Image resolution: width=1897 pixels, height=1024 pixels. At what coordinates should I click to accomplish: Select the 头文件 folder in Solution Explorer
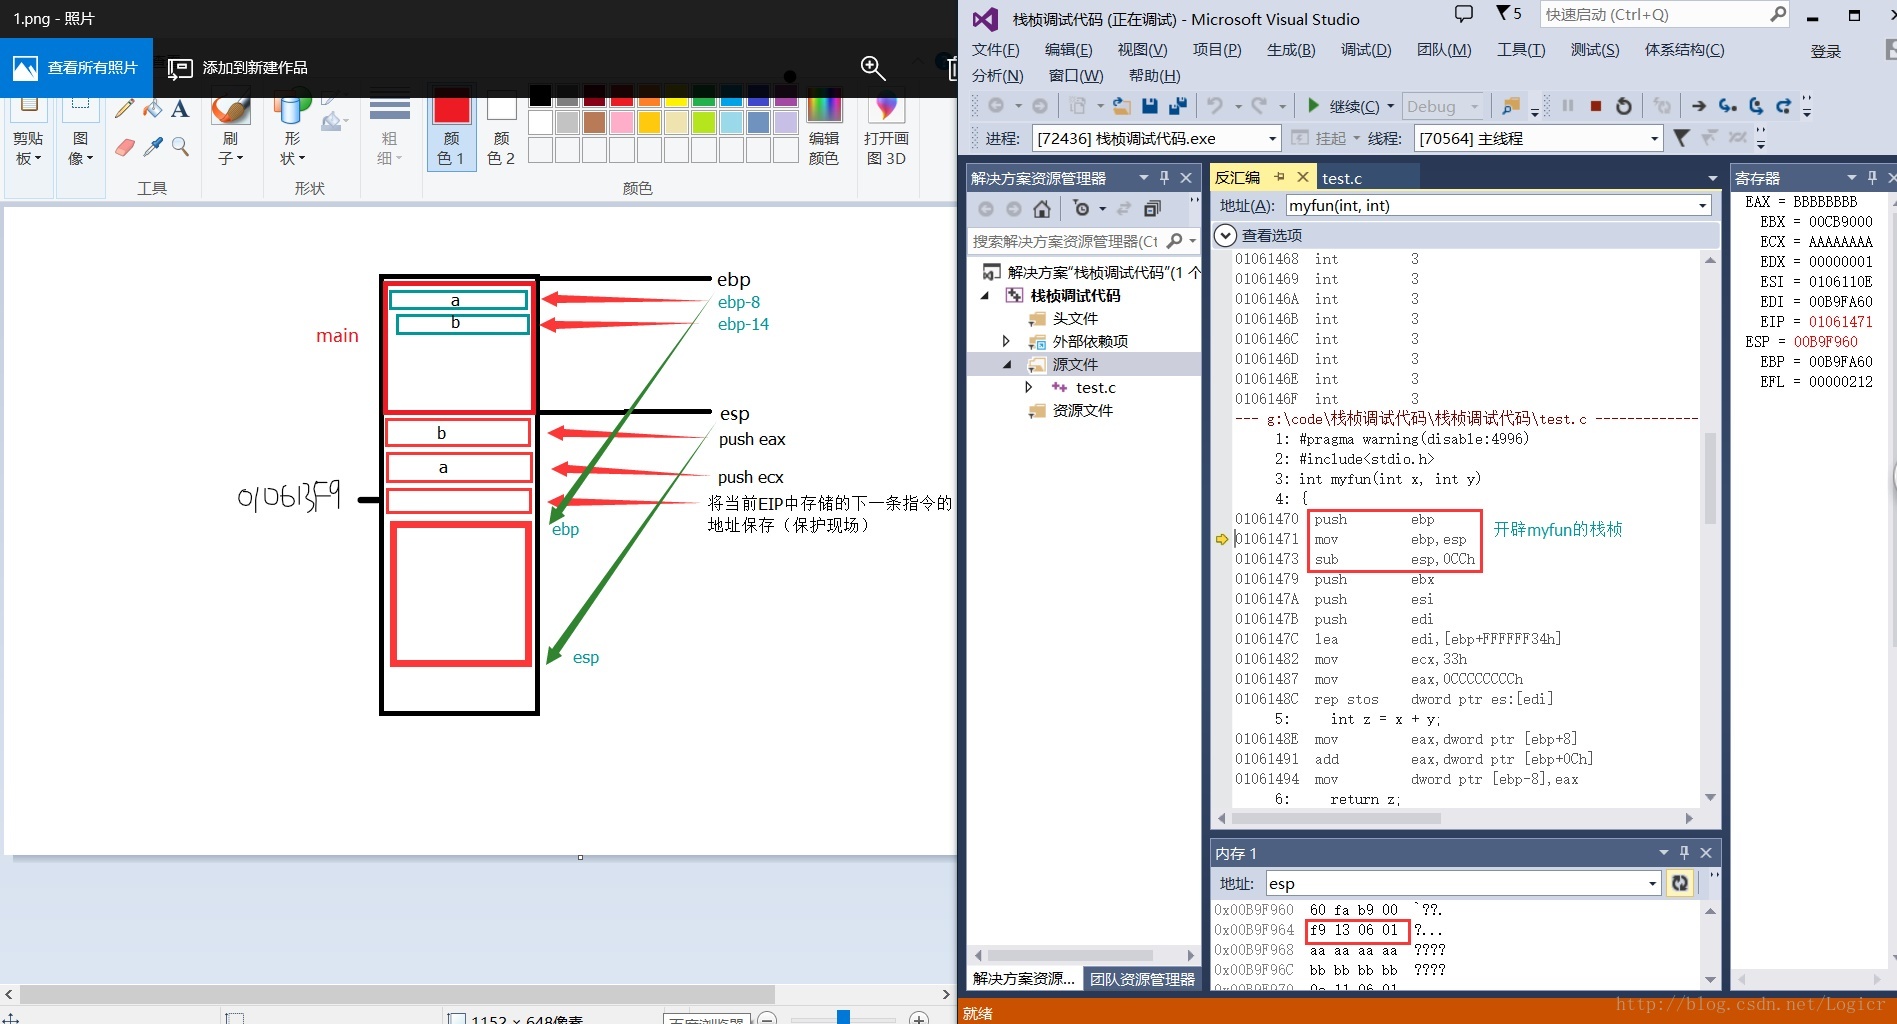pos(1075,318)
